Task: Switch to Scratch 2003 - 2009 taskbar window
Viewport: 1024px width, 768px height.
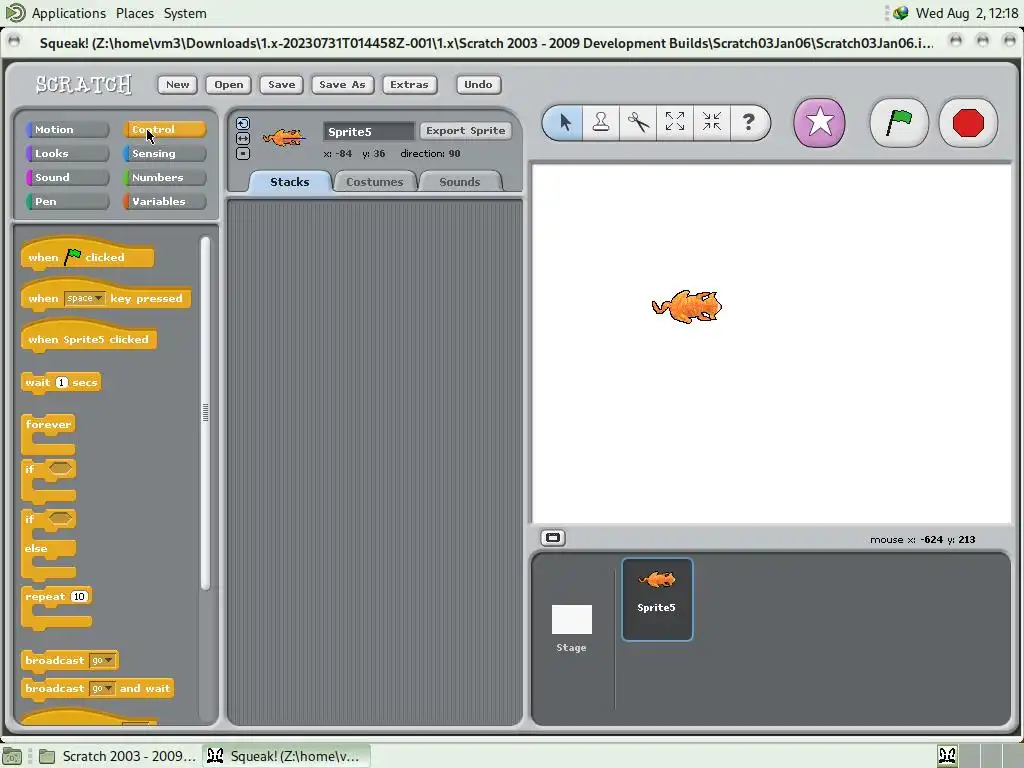Action: coord(118,756)
